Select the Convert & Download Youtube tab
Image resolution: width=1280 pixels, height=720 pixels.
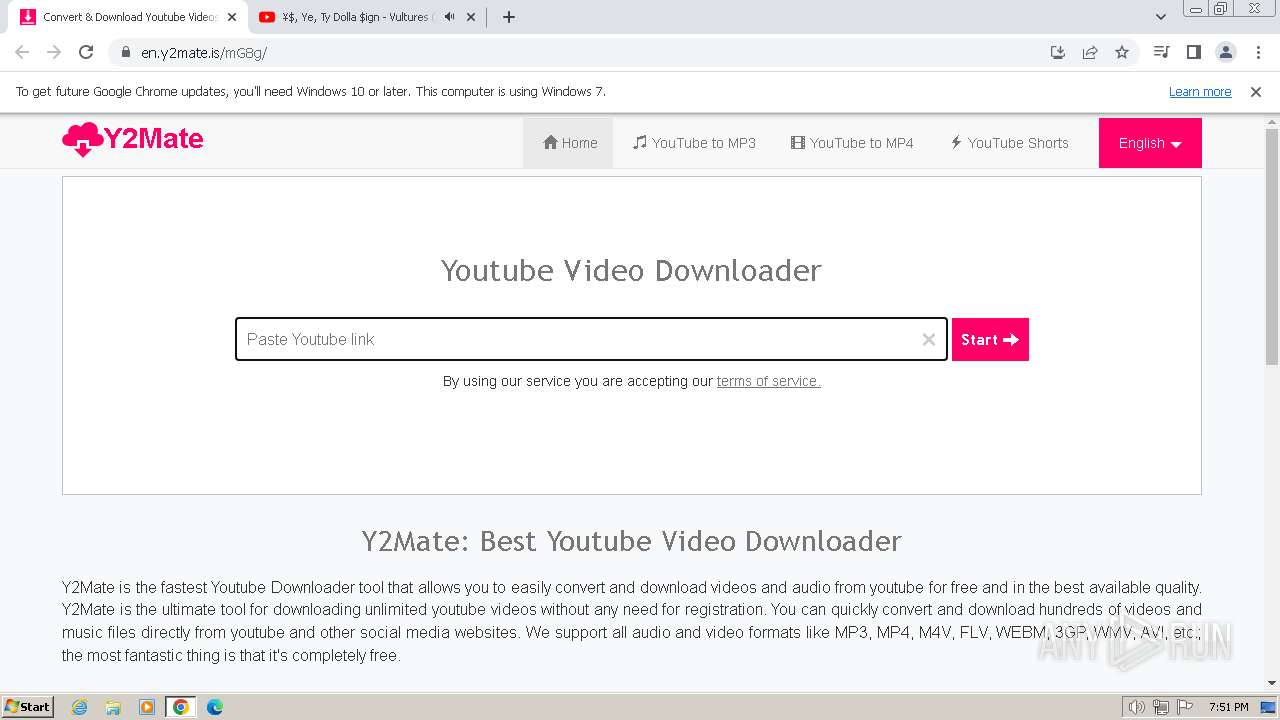(x=130, y=17)
